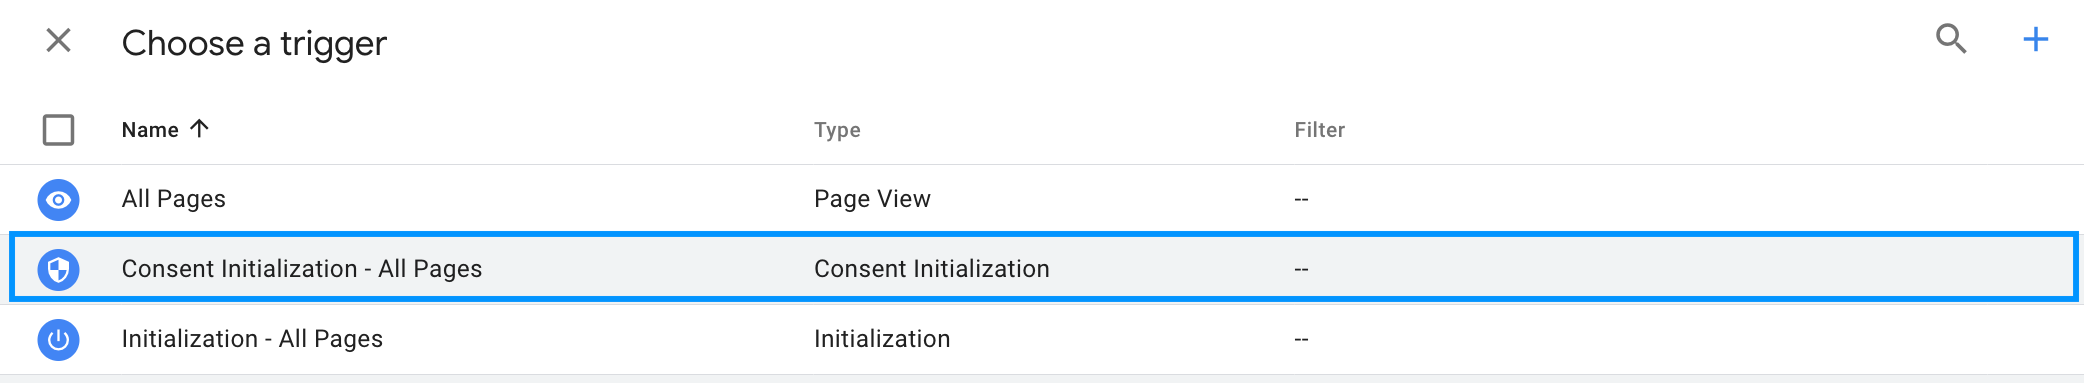The image size is (2084, 383).
Task: Open the trigger search
Action: coord(1951,39)
